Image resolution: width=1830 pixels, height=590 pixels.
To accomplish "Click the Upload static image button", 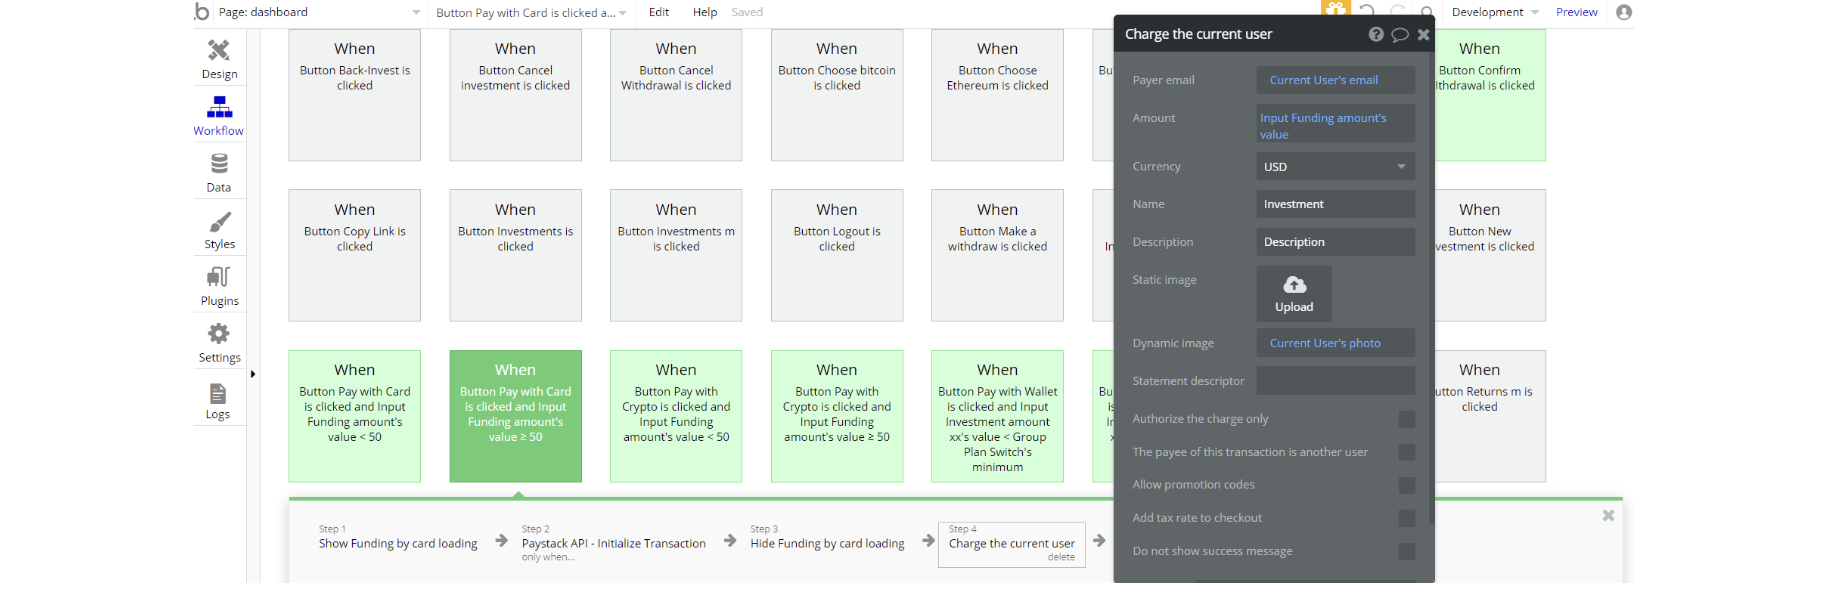I will [1294, 294].
